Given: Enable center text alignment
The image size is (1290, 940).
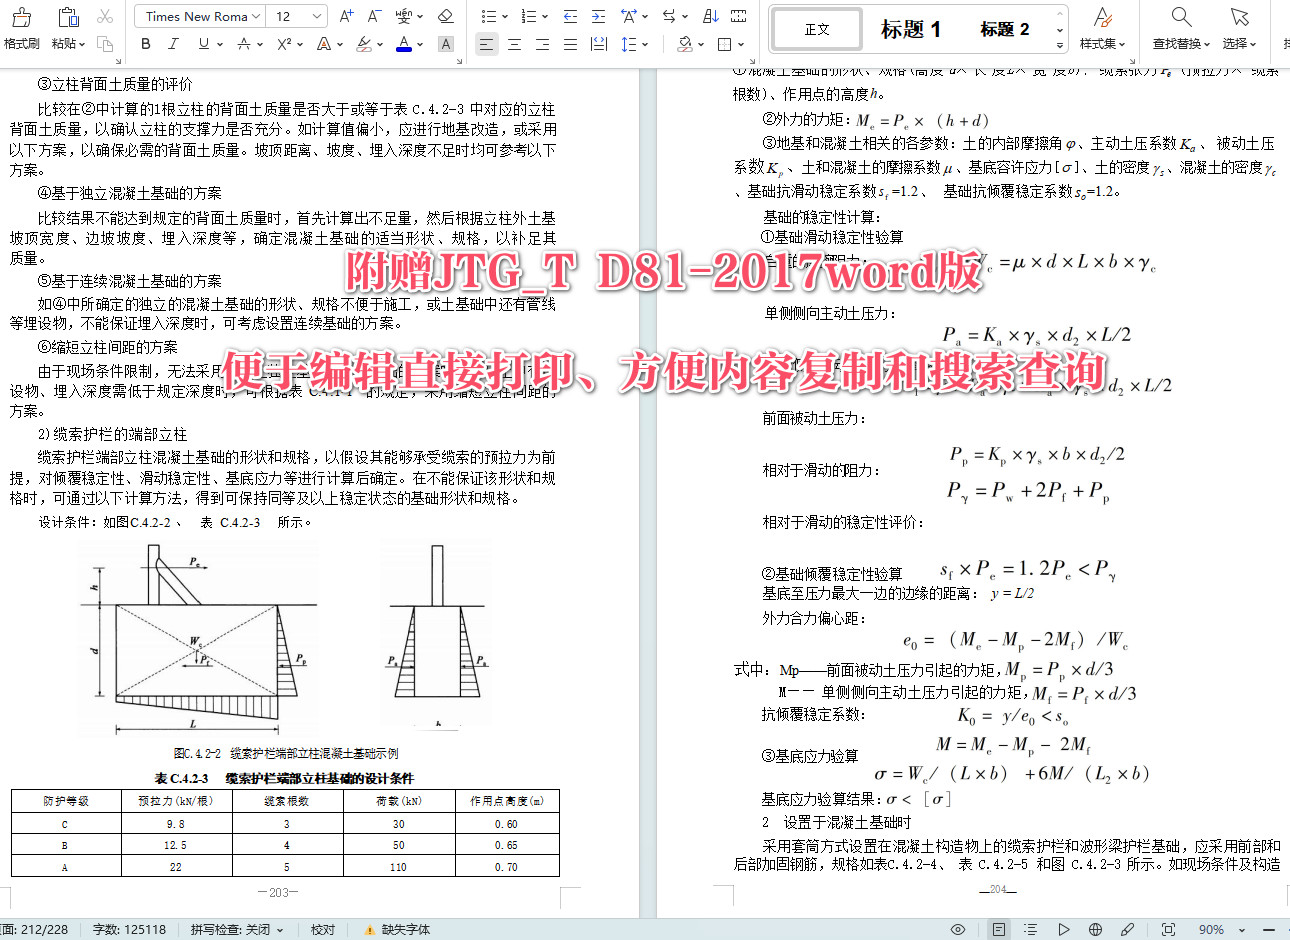Looking at the screenshot, I should tap(513, 46).
